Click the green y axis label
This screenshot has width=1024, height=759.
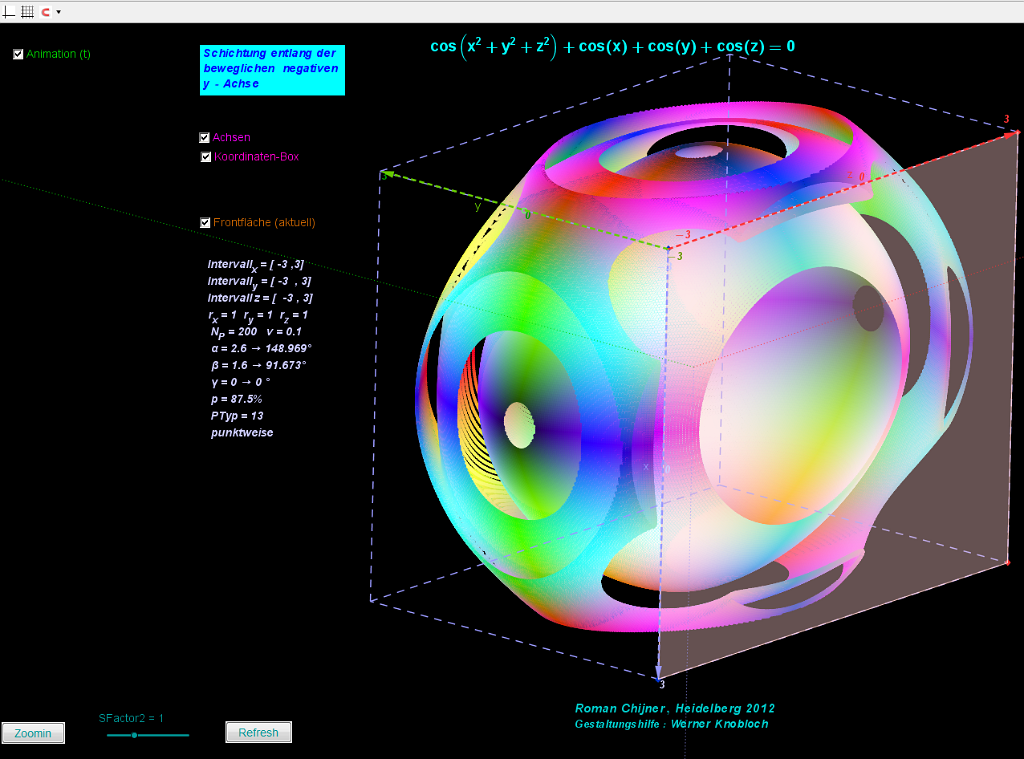coord(477,207)
